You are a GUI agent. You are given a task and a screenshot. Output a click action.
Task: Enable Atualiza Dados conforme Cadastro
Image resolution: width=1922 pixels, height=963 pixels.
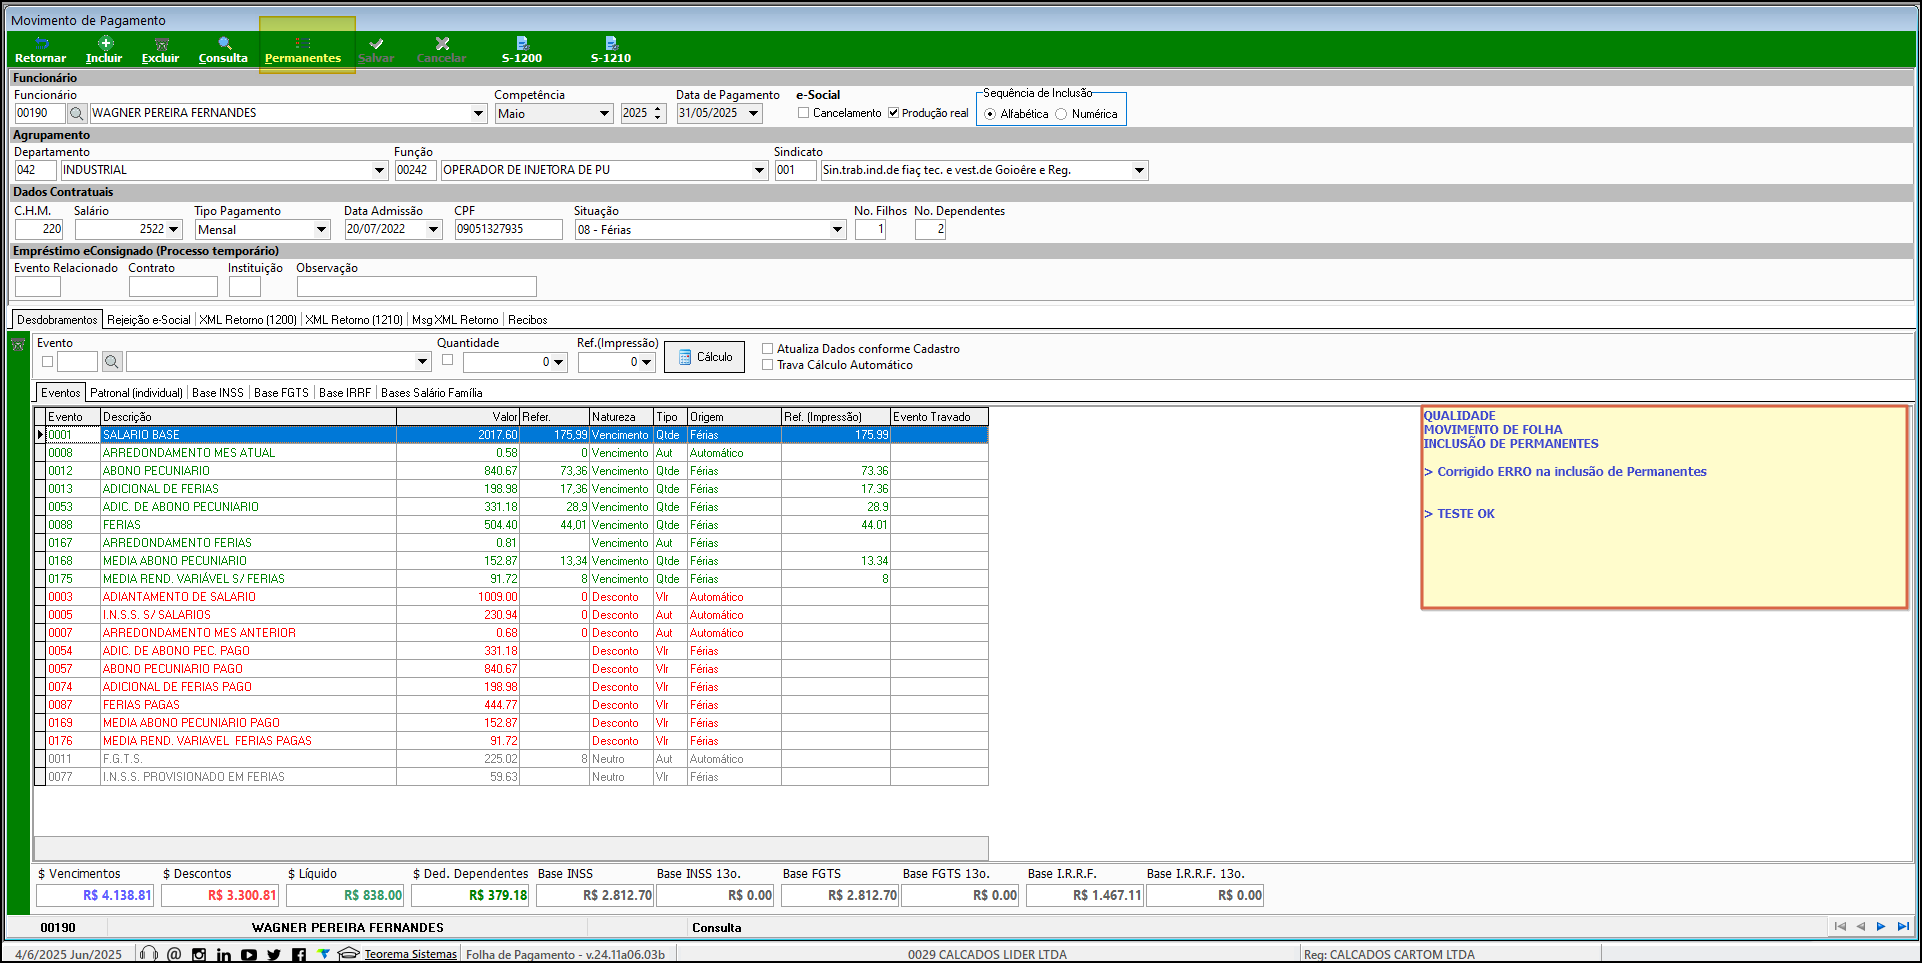[x=768, y=349]
